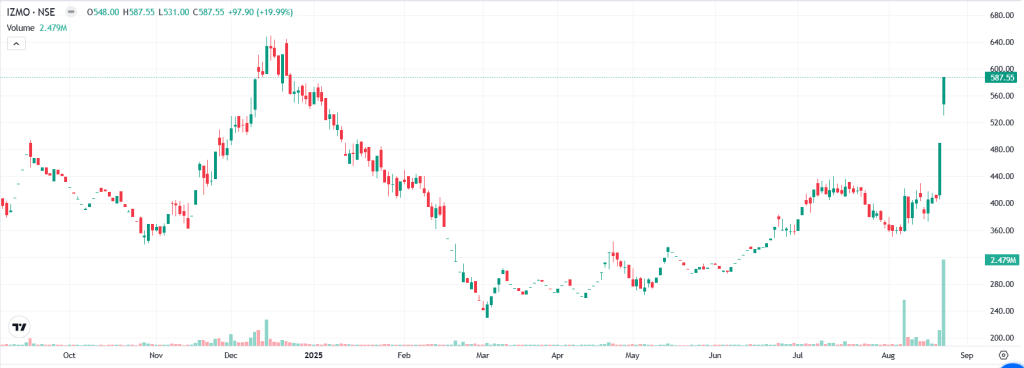The height and width of the screenshot is (368, 1024).
Task: Click the 440.00 price axis label
Action: click(x=1002, y=177)
